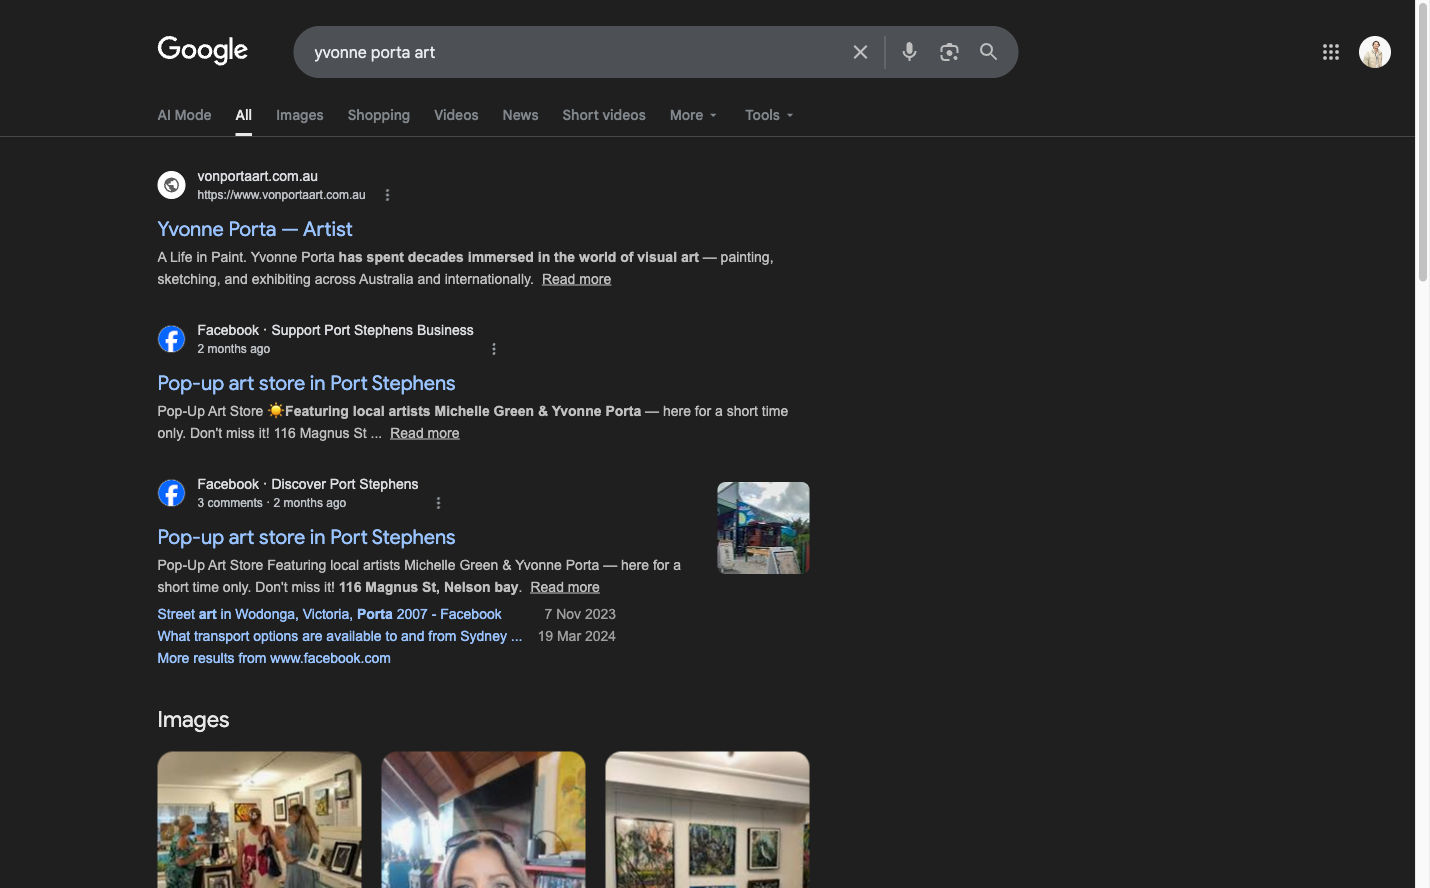Activate voice search with the microphone icon

[908, 51]
